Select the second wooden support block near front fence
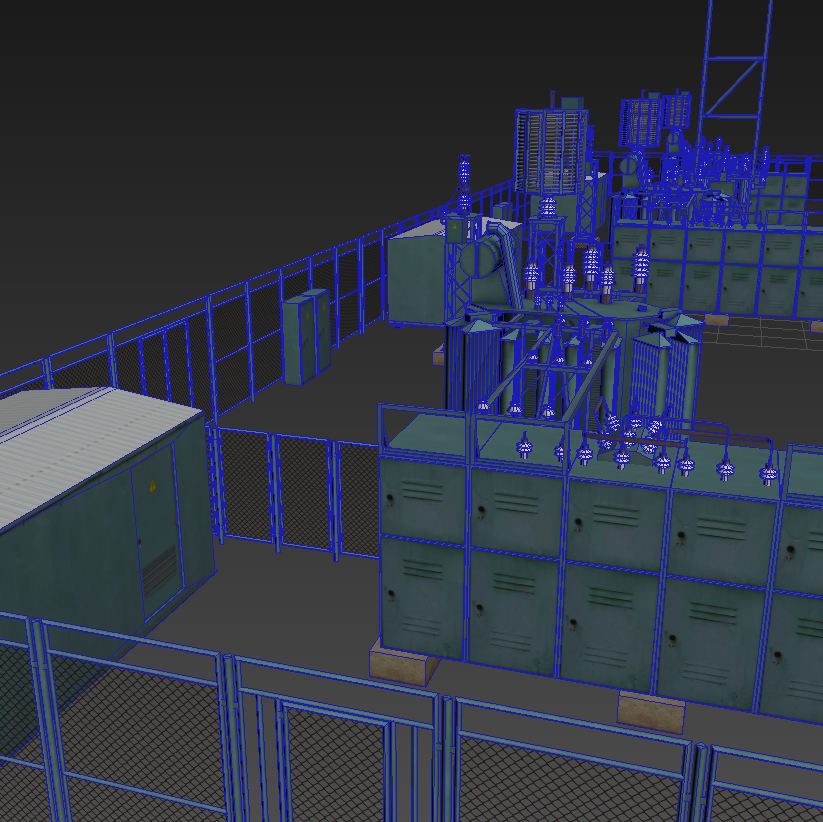 tap(651, 712)
